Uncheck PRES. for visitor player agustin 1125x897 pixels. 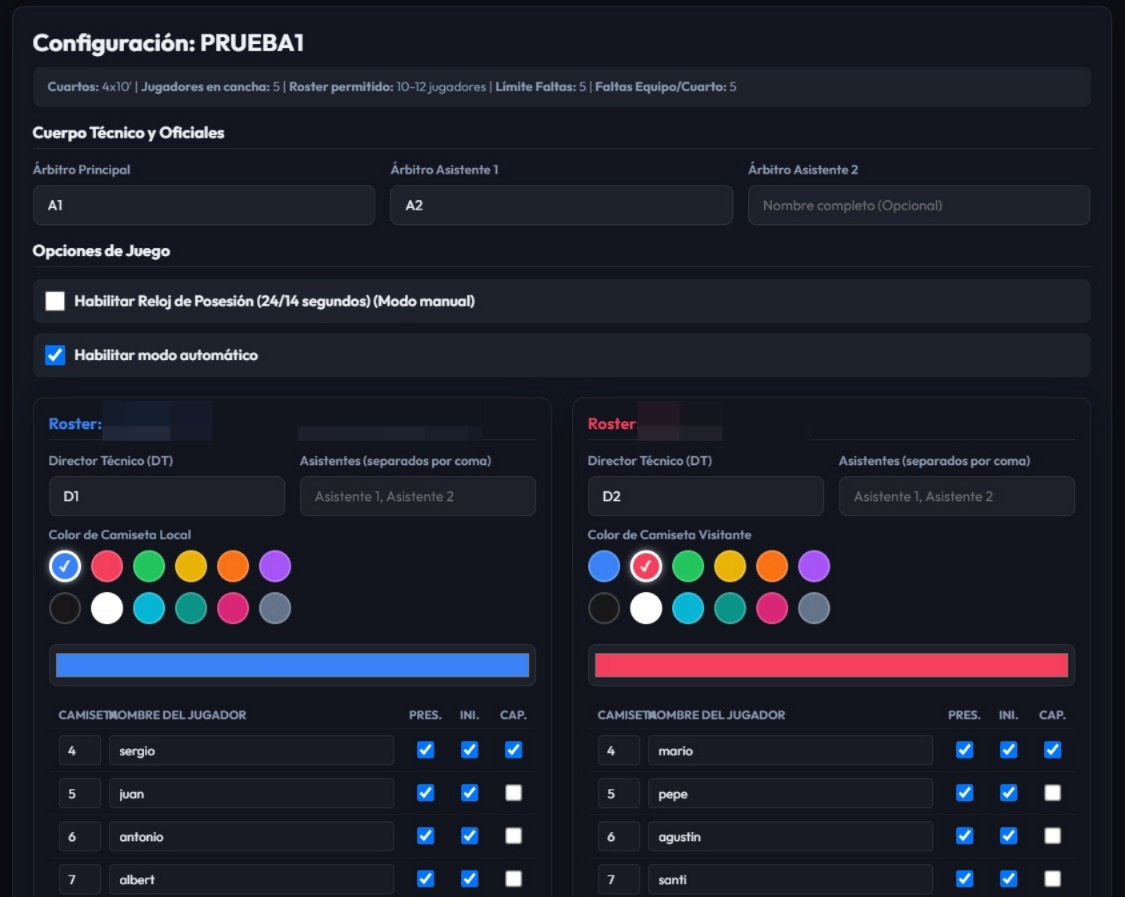click(x=964, y=836)
